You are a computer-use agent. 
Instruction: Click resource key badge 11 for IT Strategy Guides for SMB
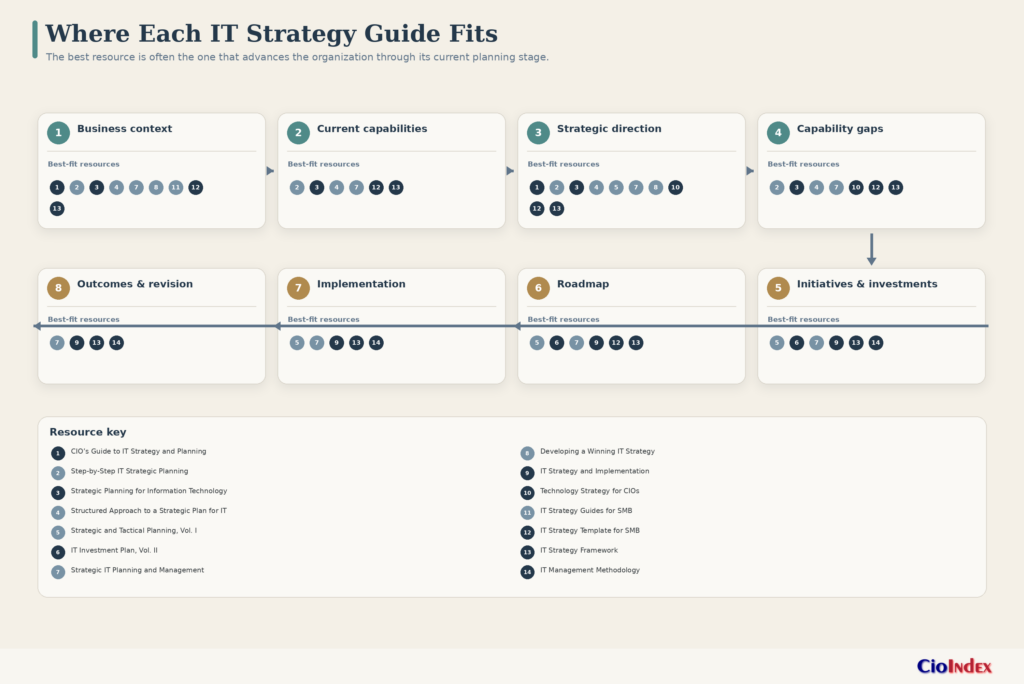[528, 513]
